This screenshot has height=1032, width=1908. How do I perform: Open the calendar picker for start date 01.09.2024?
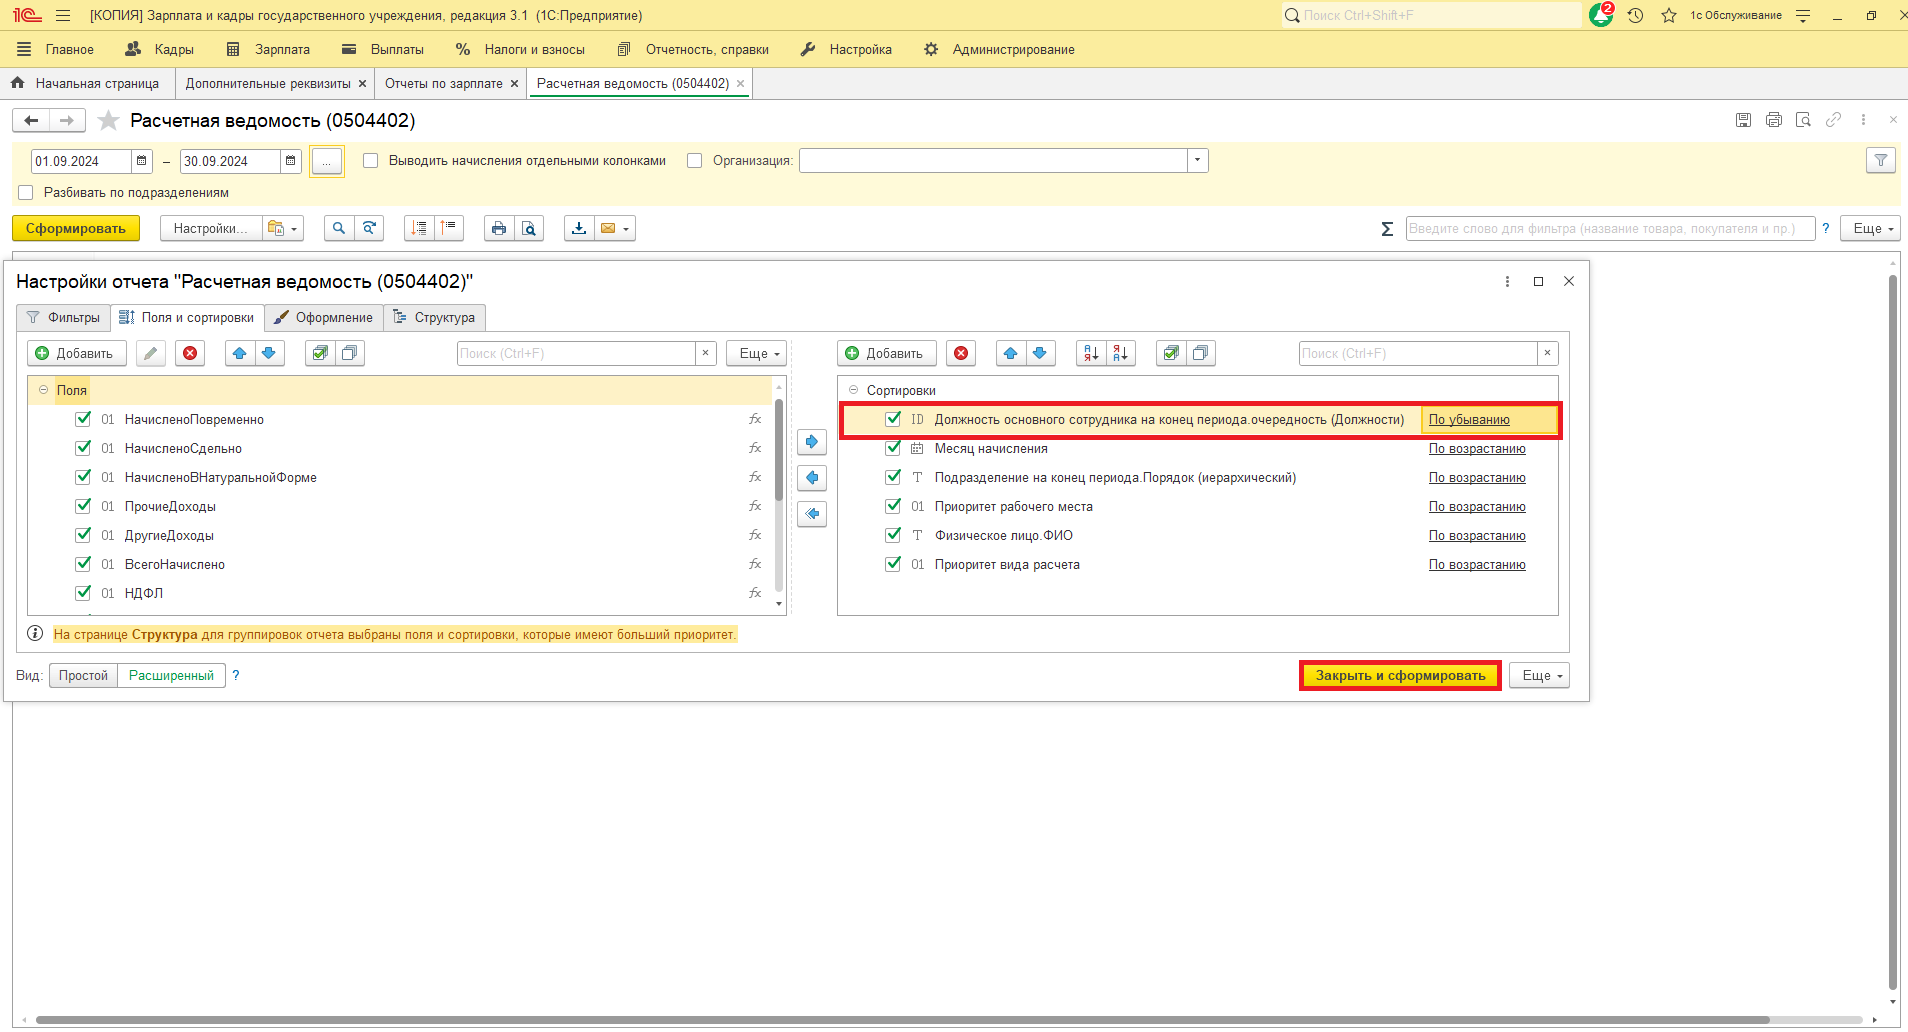click(x=142, y=161)
